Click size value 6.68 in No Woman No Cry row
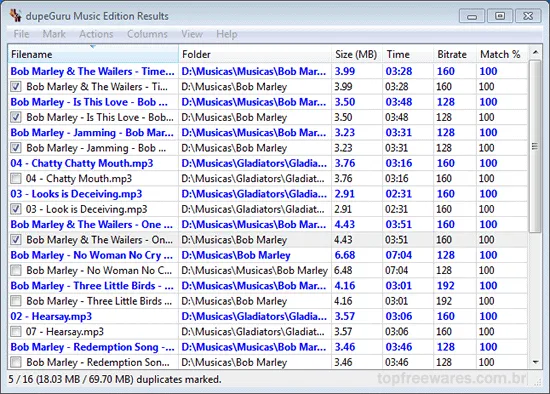The width and height of the screenshot is (550, 394). coord(345,255)
